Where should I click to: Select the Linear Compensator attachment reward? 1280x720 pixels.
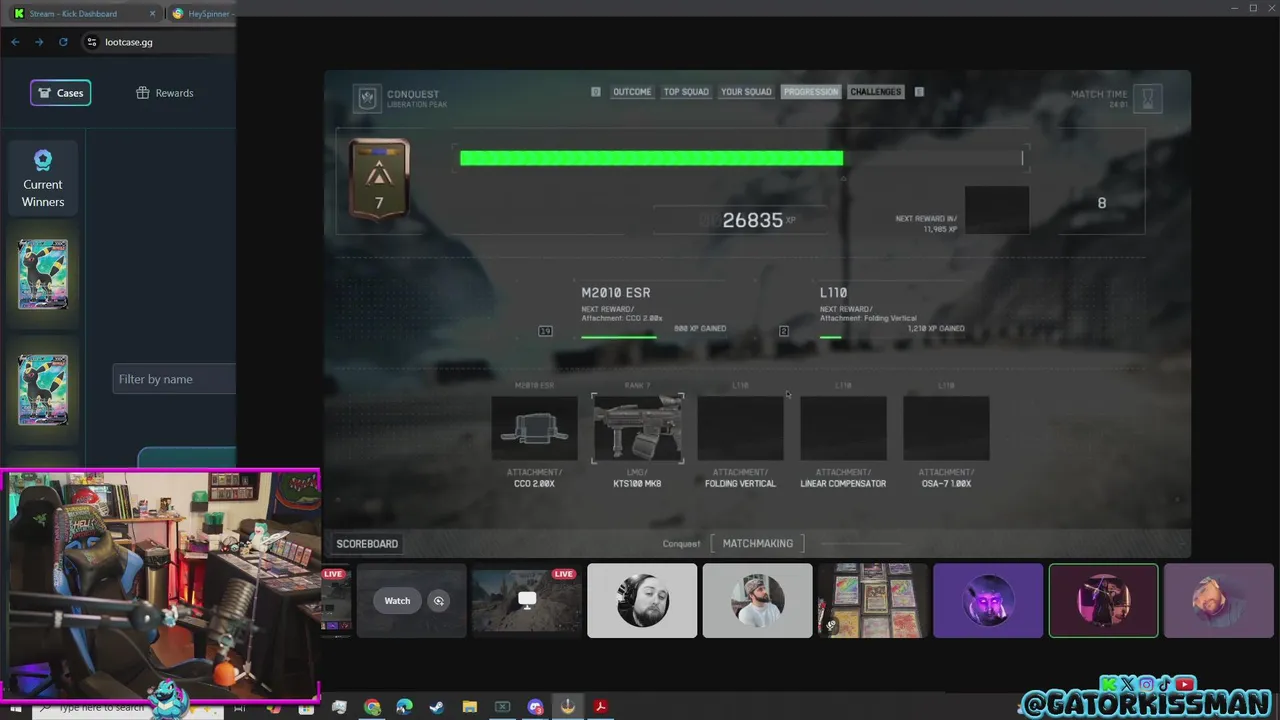click(843, 429)
